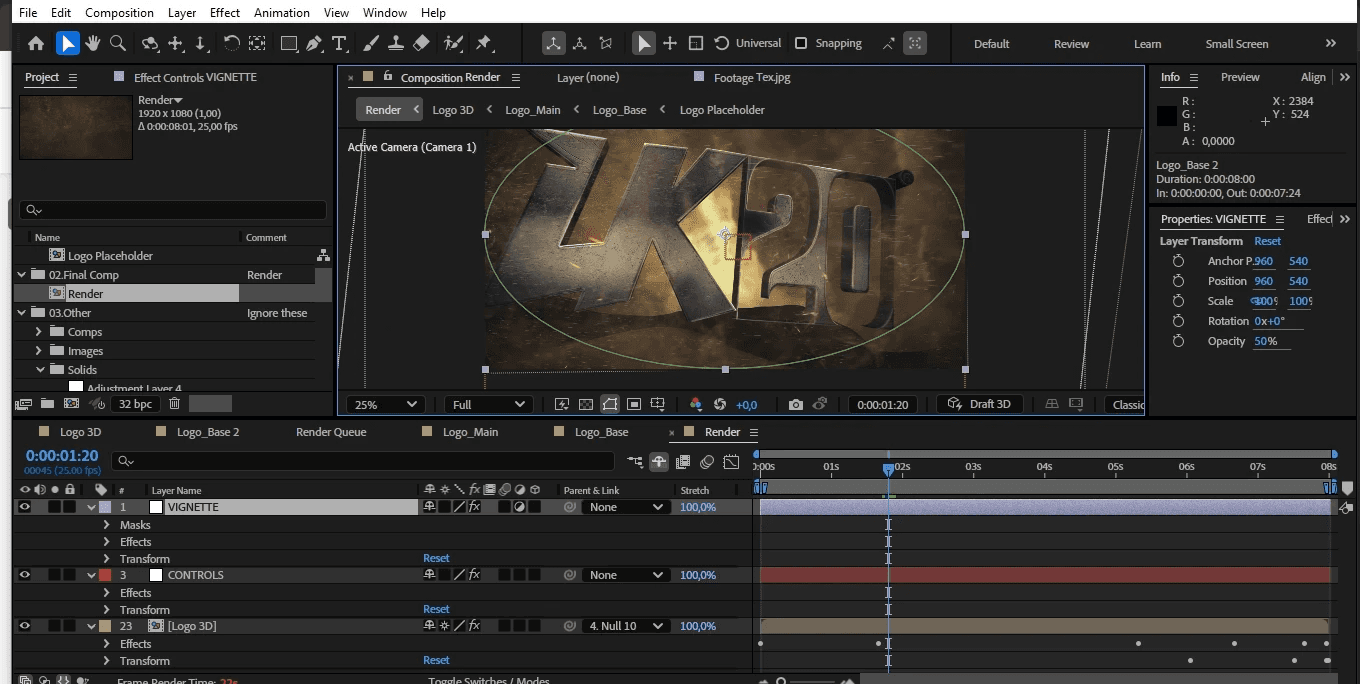Enable the Snapping checkbox
This screenshot has width=1360, height=684.
point(801,43)
